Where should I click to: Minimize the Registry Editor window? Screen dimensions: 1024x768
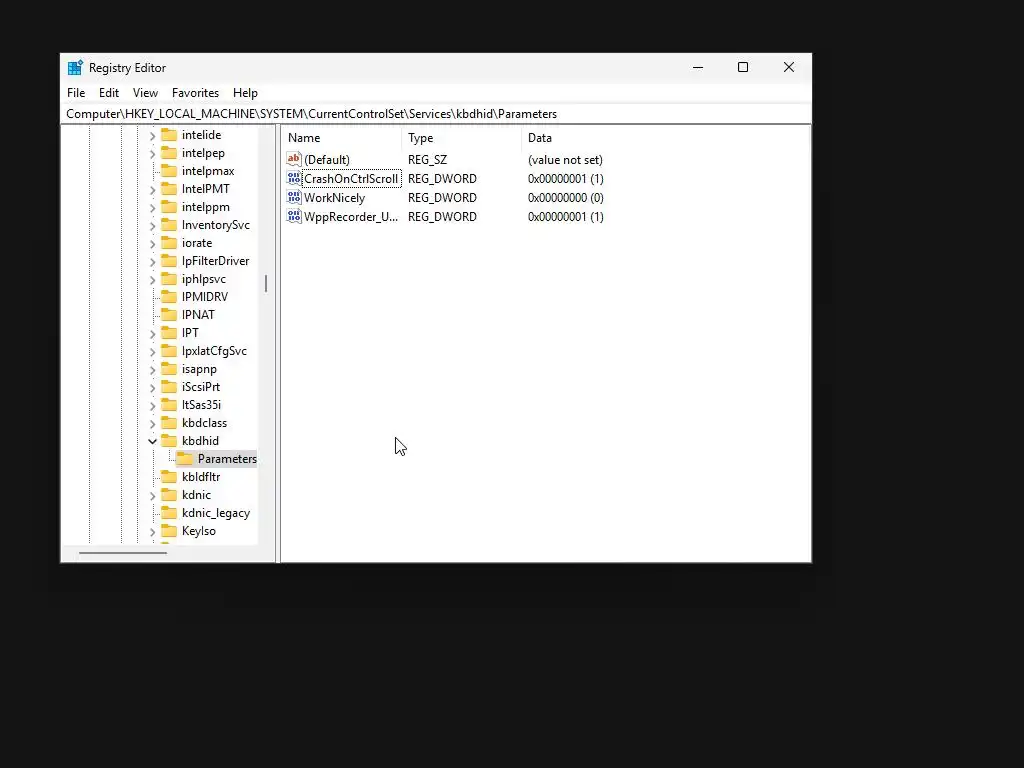698,67
